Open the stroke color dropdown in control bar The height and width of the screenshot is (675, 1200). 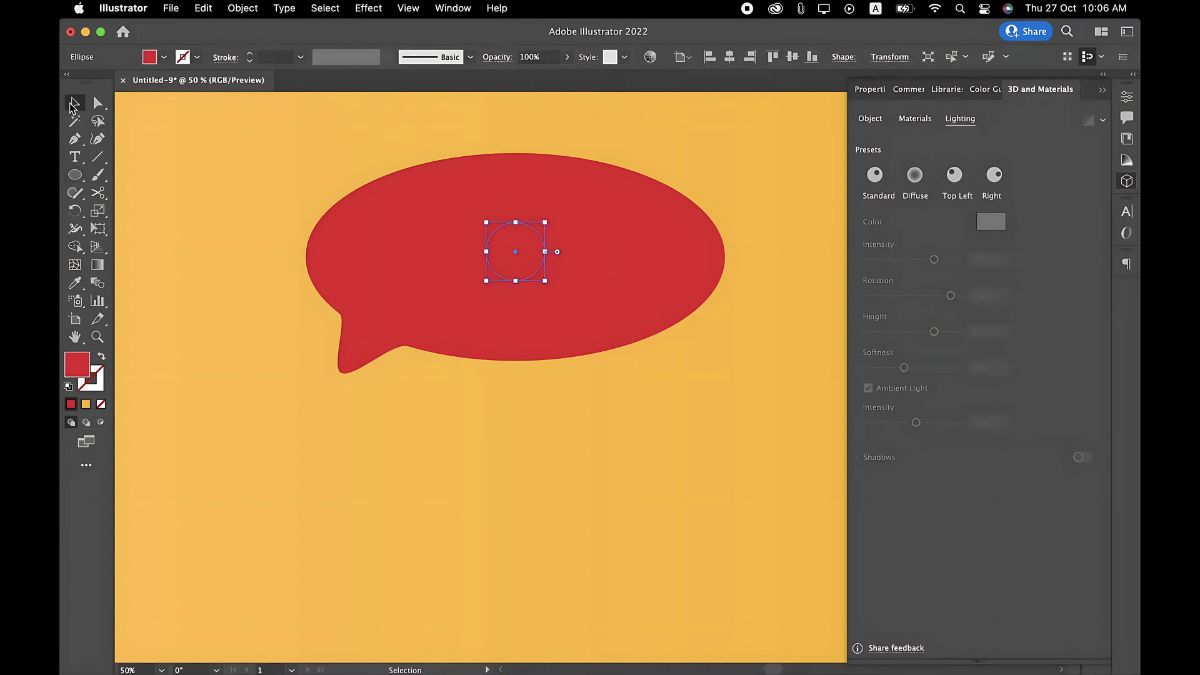(x=197, y=57)
